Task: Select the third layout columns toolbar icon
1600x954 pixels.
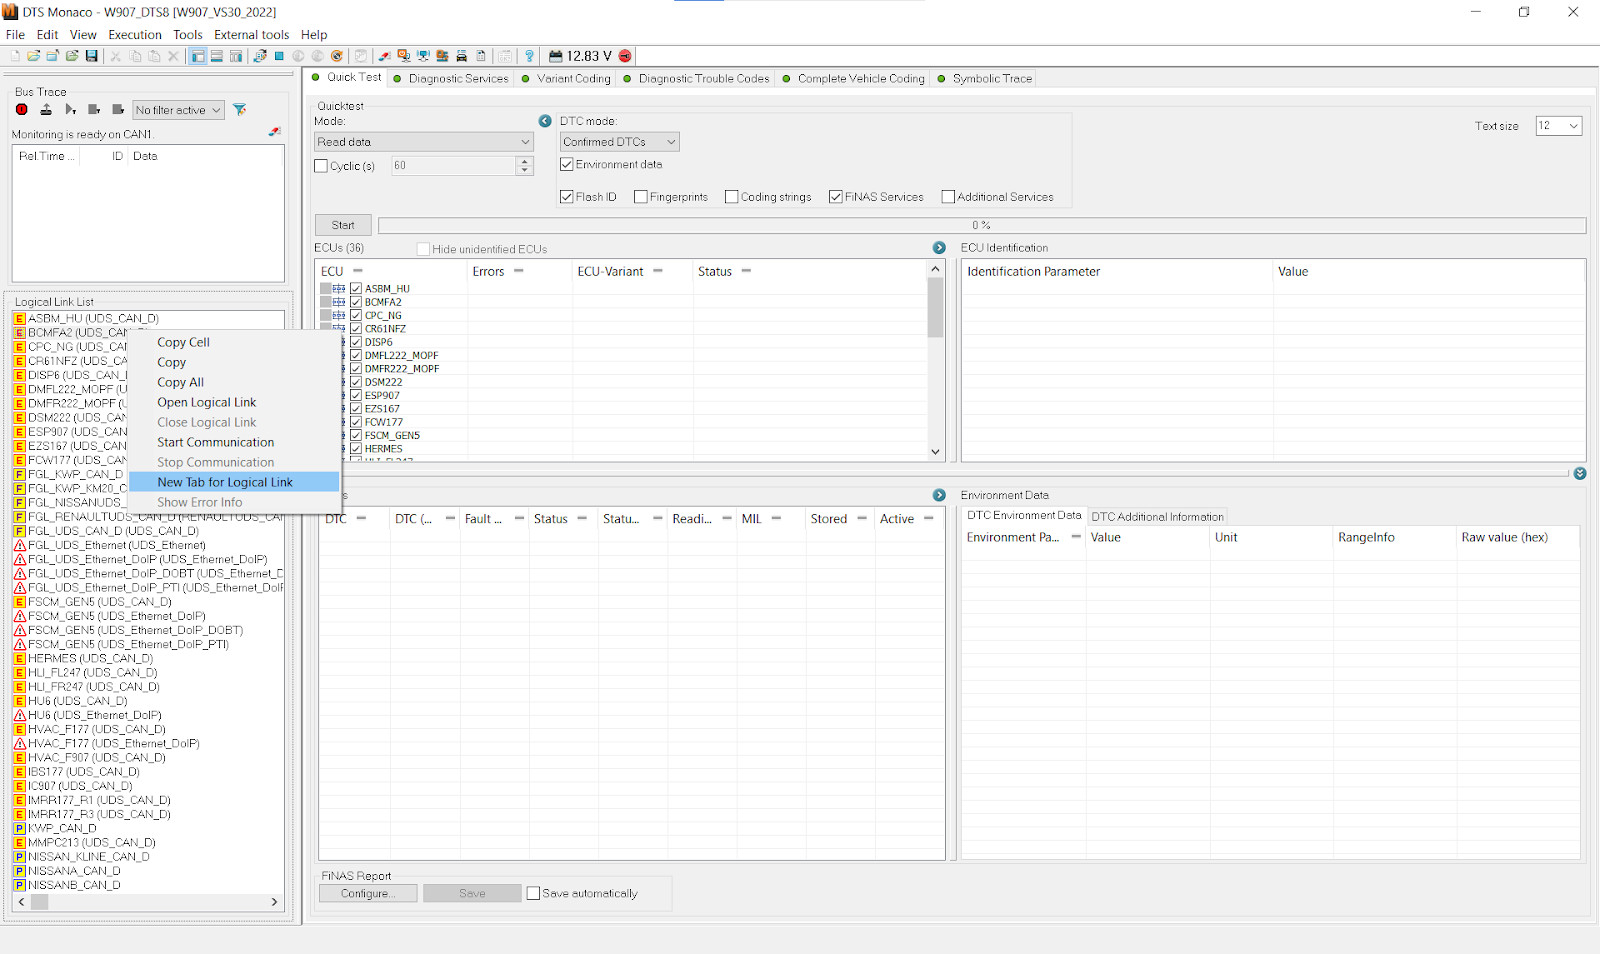Action: click(x=236, y=56)
